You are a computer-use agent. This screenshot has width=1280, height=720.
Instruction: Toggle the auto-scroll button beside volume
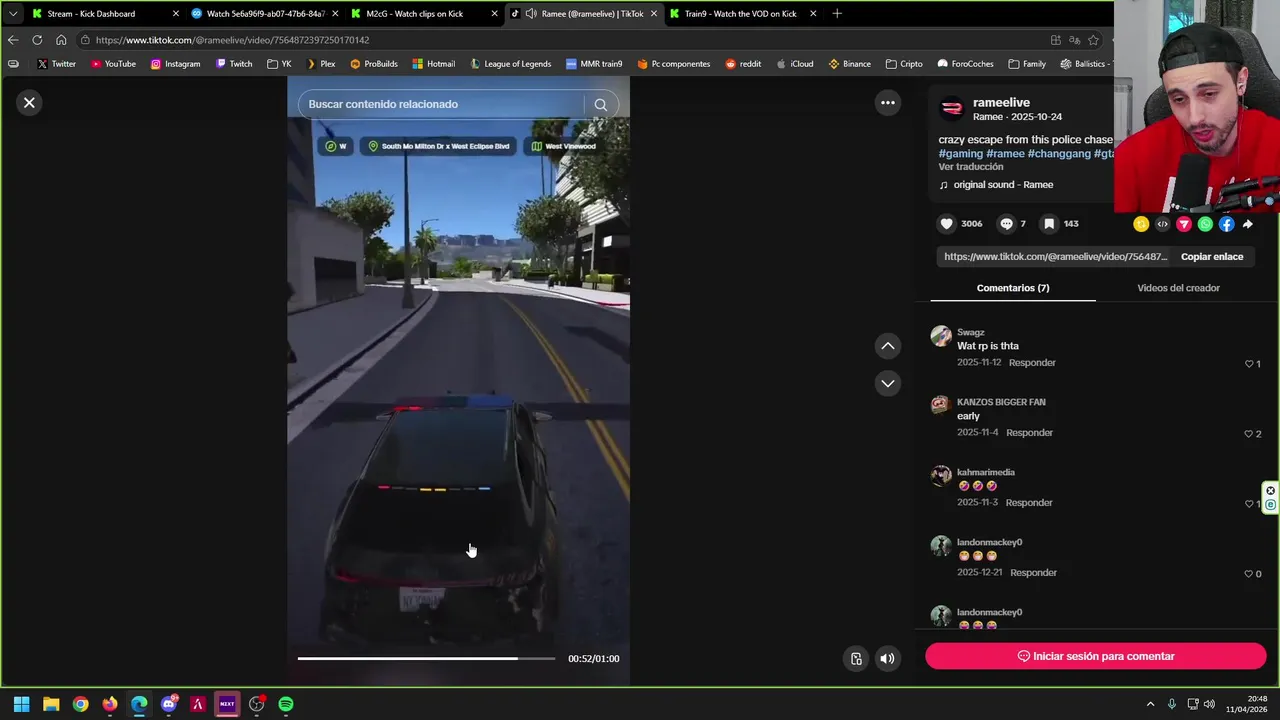point(856,658)
